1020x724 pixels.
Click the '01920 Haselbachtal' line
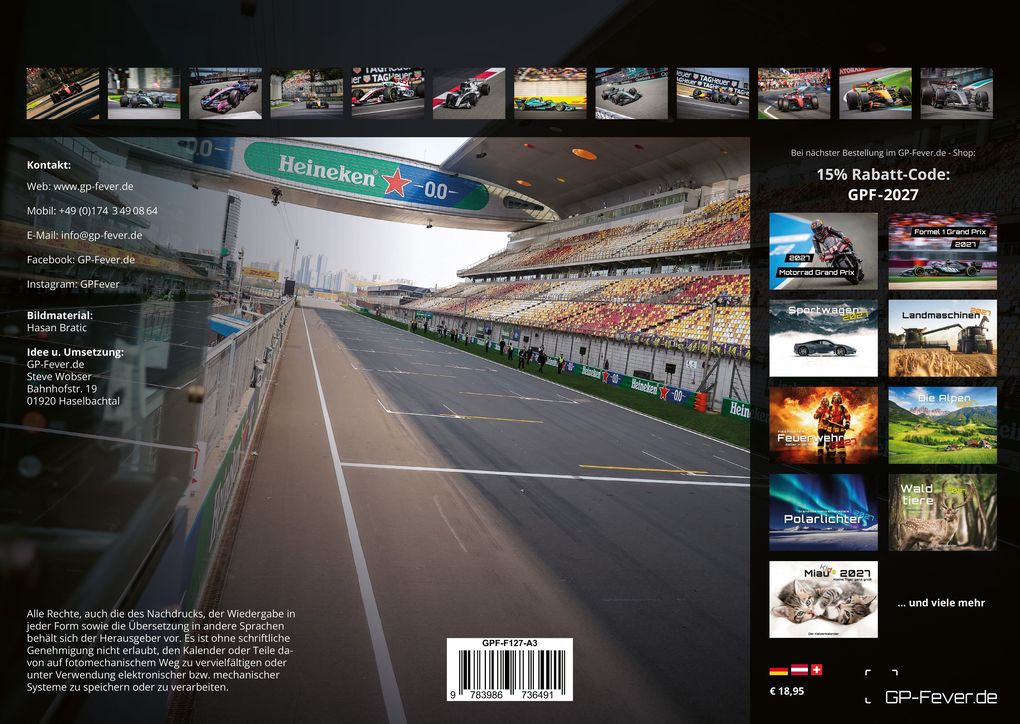(x=74, y=401)
